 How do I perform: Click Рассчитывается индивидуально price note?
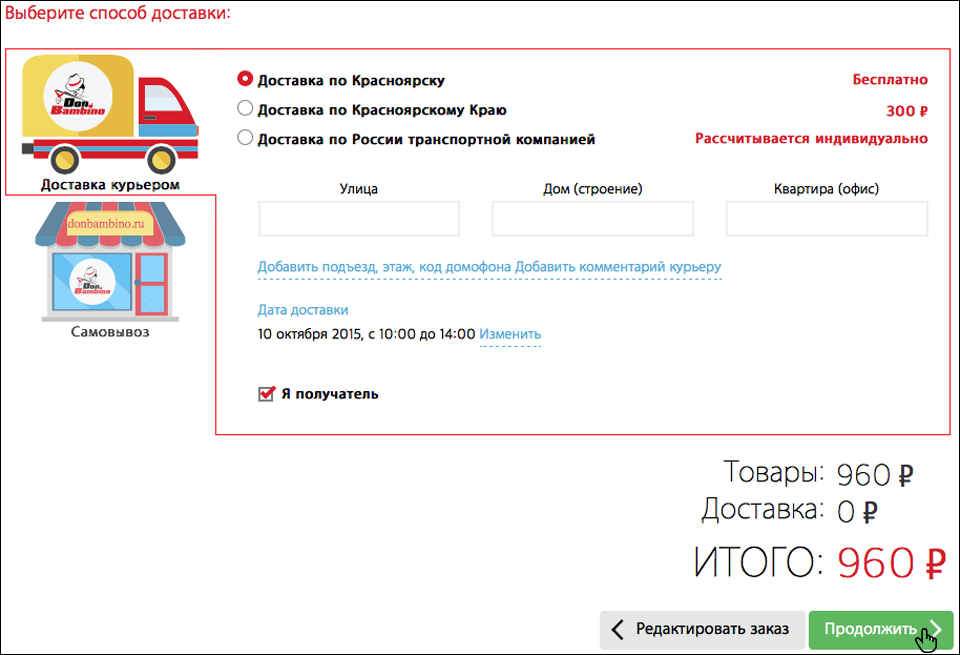pos(811,139)
